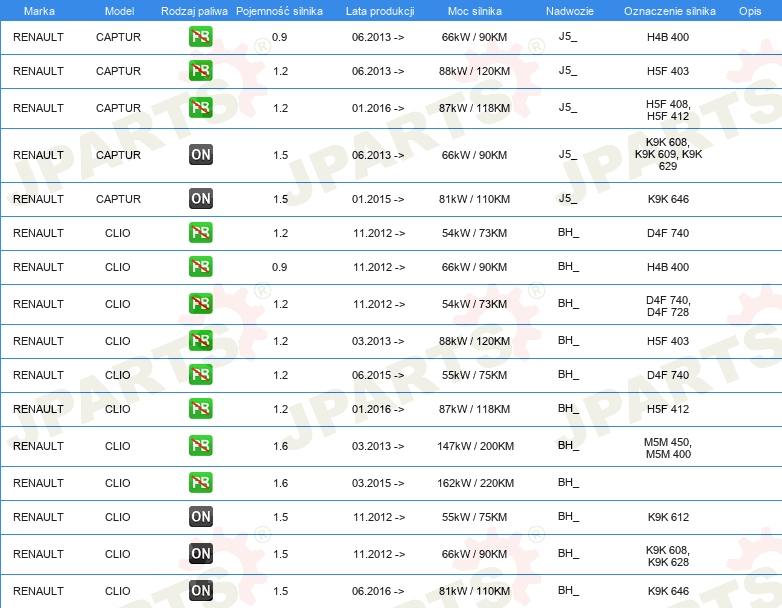Select the 06.2015 -> production date cell
Viewport: 782px width, 608px height.
(x=378, y=375)
